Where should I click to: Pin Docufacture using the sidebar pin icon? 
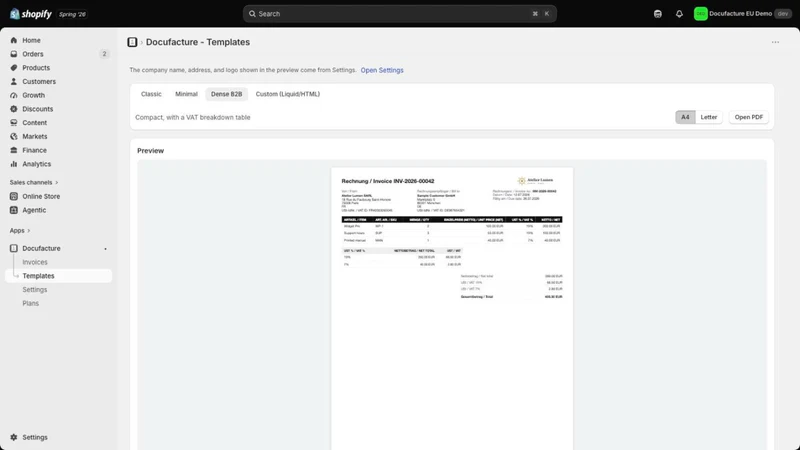coord(106,248)
